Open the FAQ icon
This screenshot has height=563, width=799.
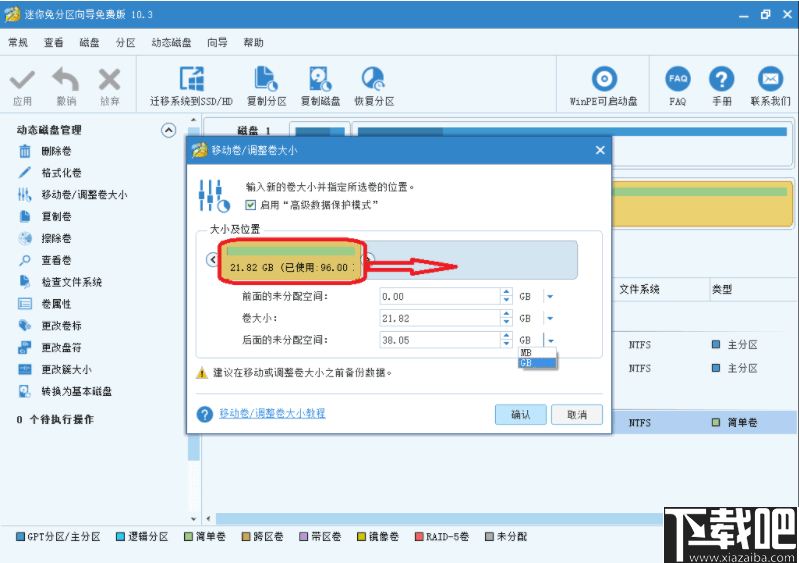[678, 79]
